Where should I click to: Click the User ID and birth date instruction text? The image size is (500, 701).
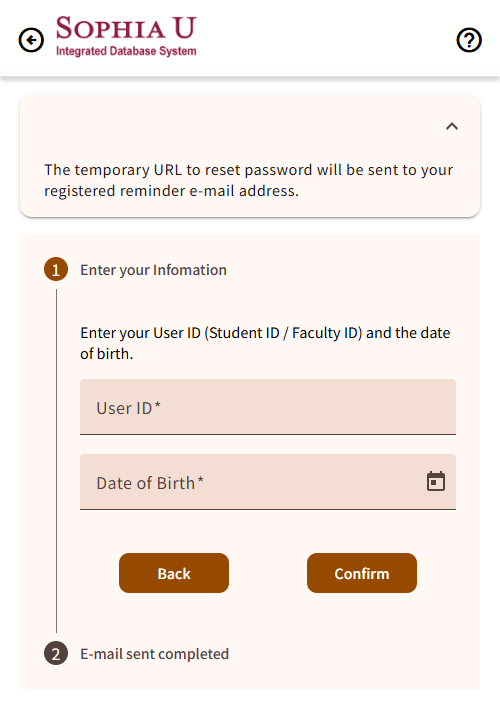click(265, 343)
